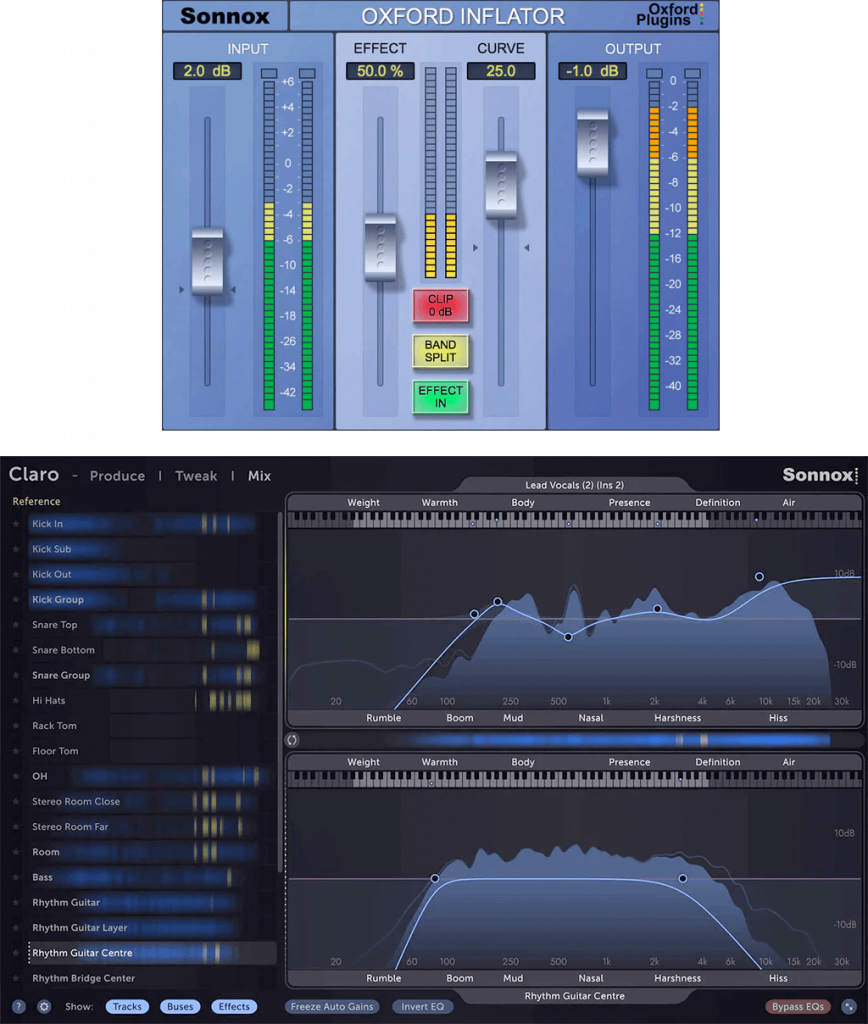Toggle the BAND SPLIT button
868x1024 pixels.
440,351
